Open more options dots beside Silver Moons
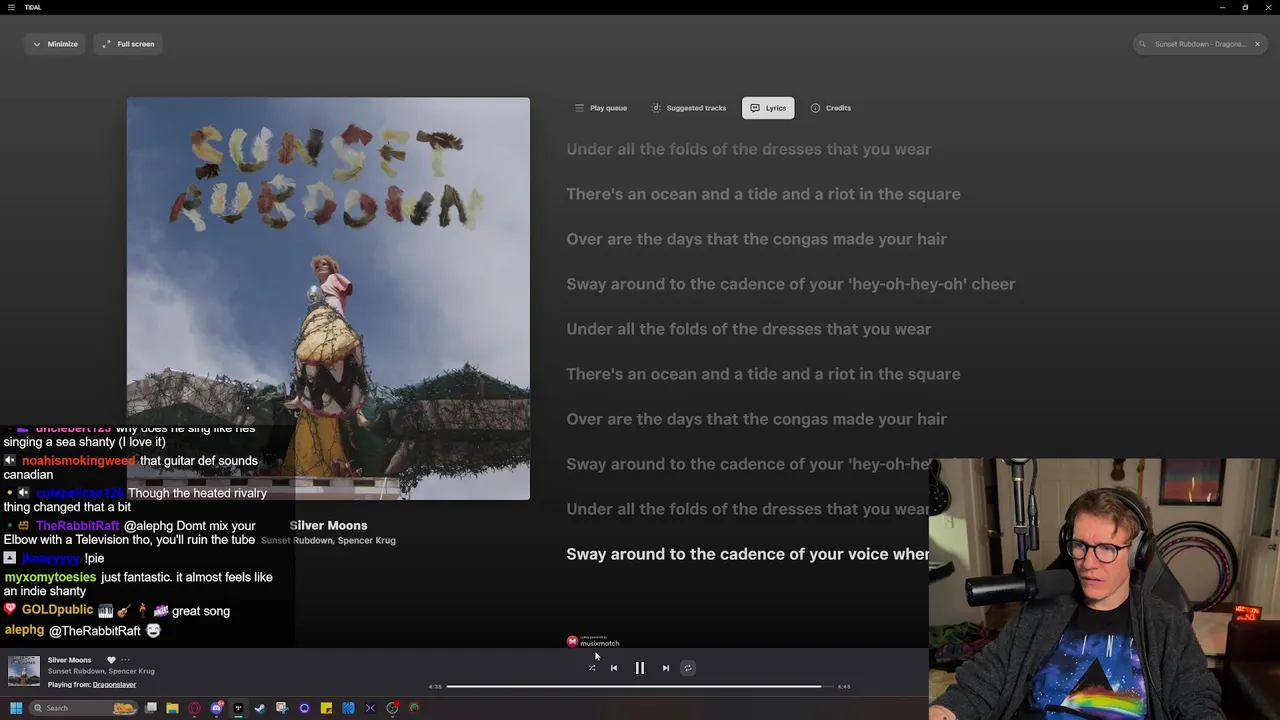The width and height of the screenshot is (1280, 720). (125, 660)
